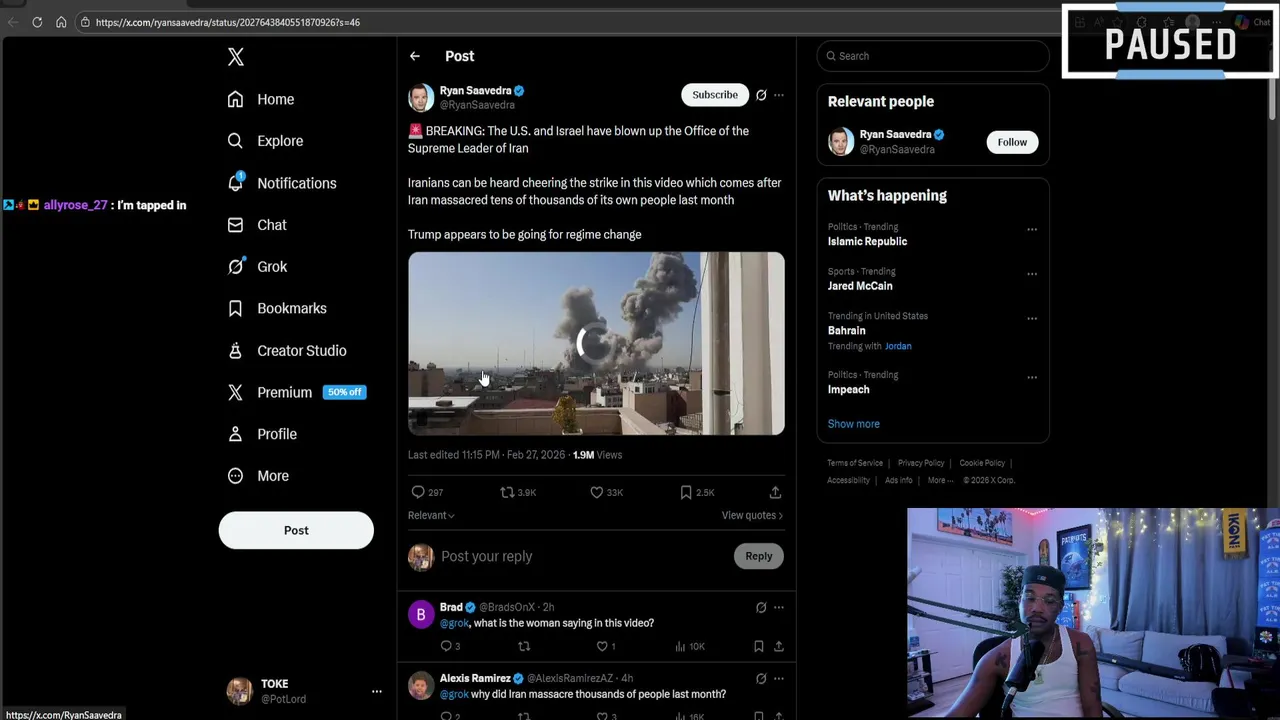Open Islamic Republic trending topic
The height and width of the screenshot is (720, 1280).
coord(867,241)
